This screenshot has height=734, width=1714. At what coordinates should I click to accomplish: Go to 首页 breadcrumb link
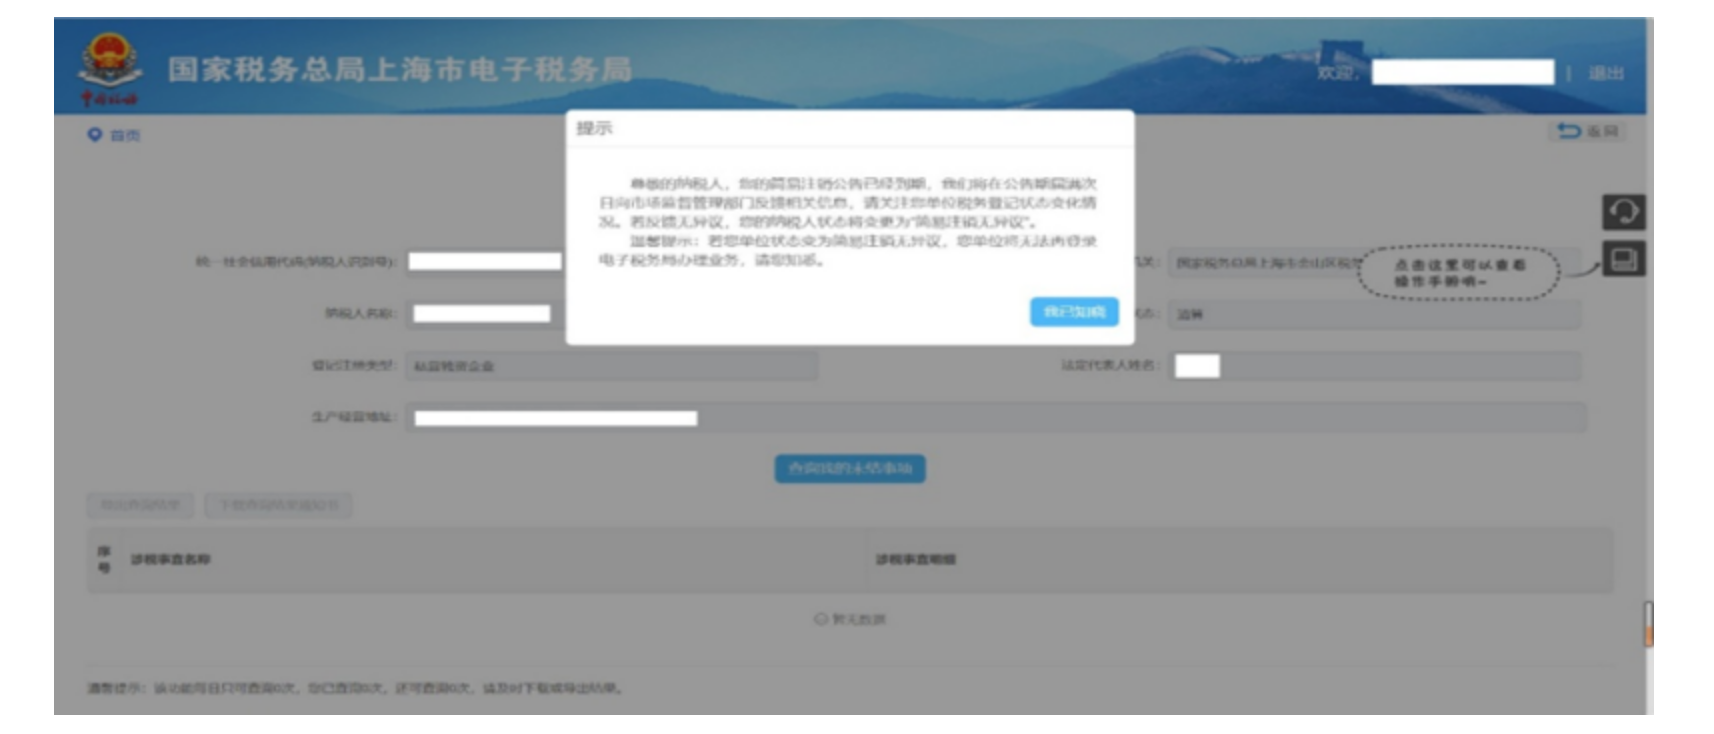pyautogui.click(x=125, y=135)
